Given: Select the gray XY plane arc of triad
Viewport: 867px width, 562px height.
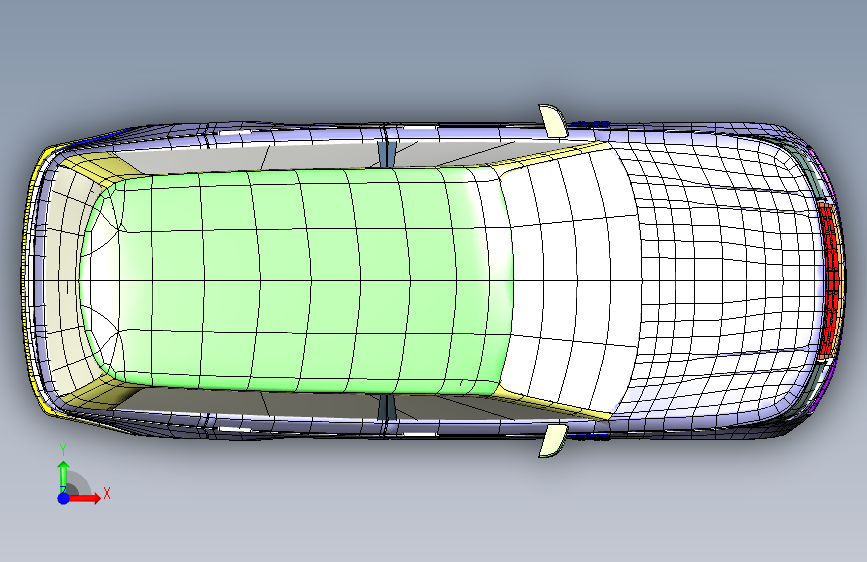Looking at the screenshot, I should (x=79, y=485).
